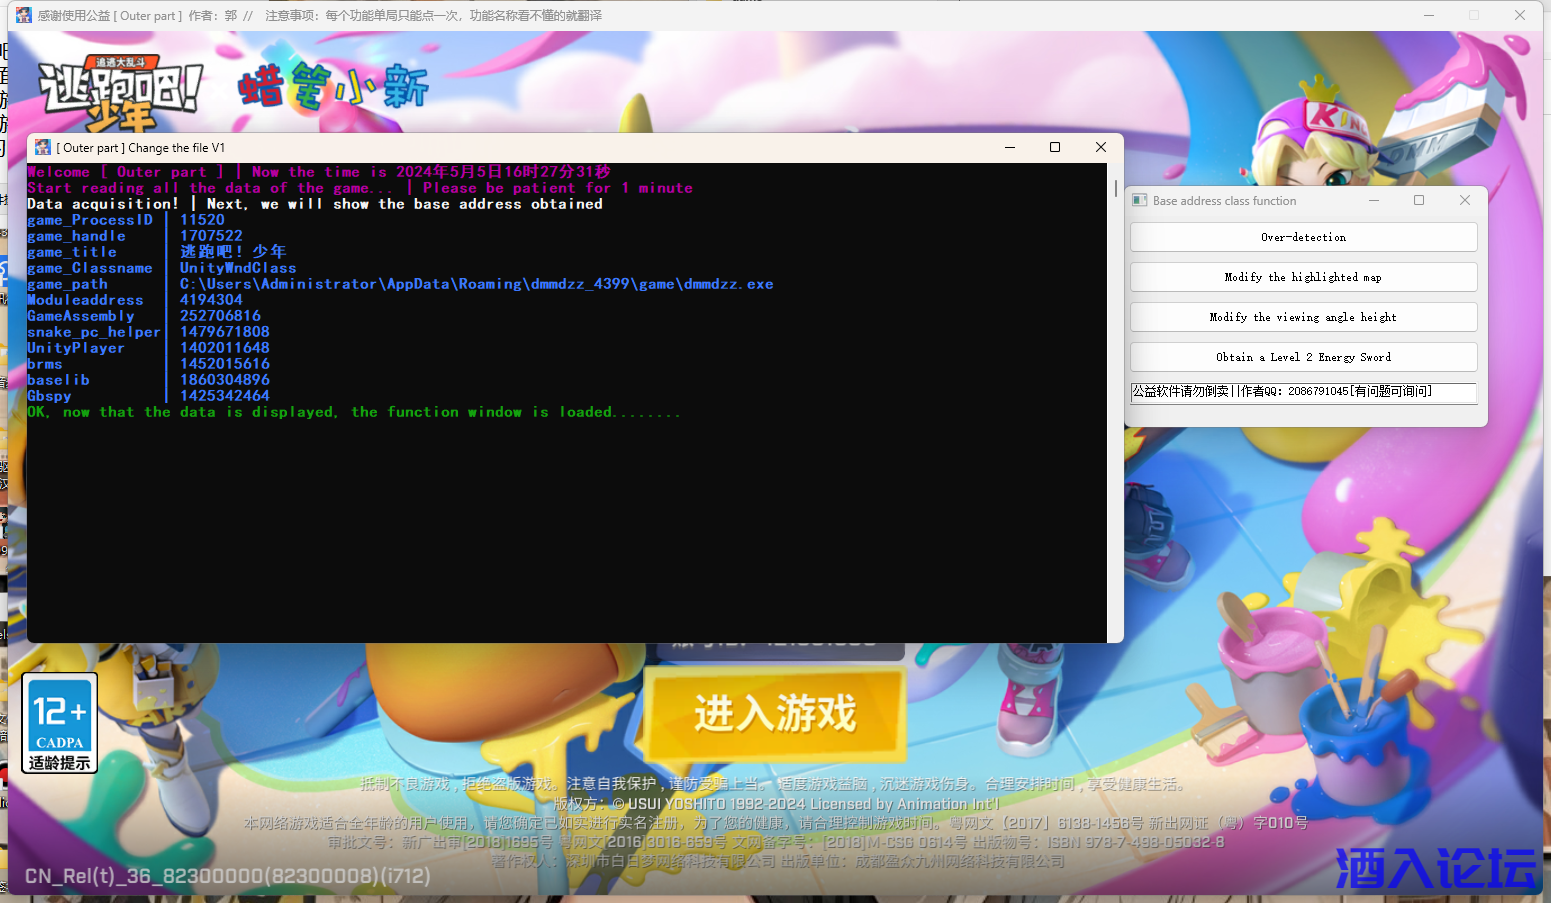This screenshot has height=903, width=1551.
Task: Click the green 'OK, now that the data' line
Action: pos(354,412)
